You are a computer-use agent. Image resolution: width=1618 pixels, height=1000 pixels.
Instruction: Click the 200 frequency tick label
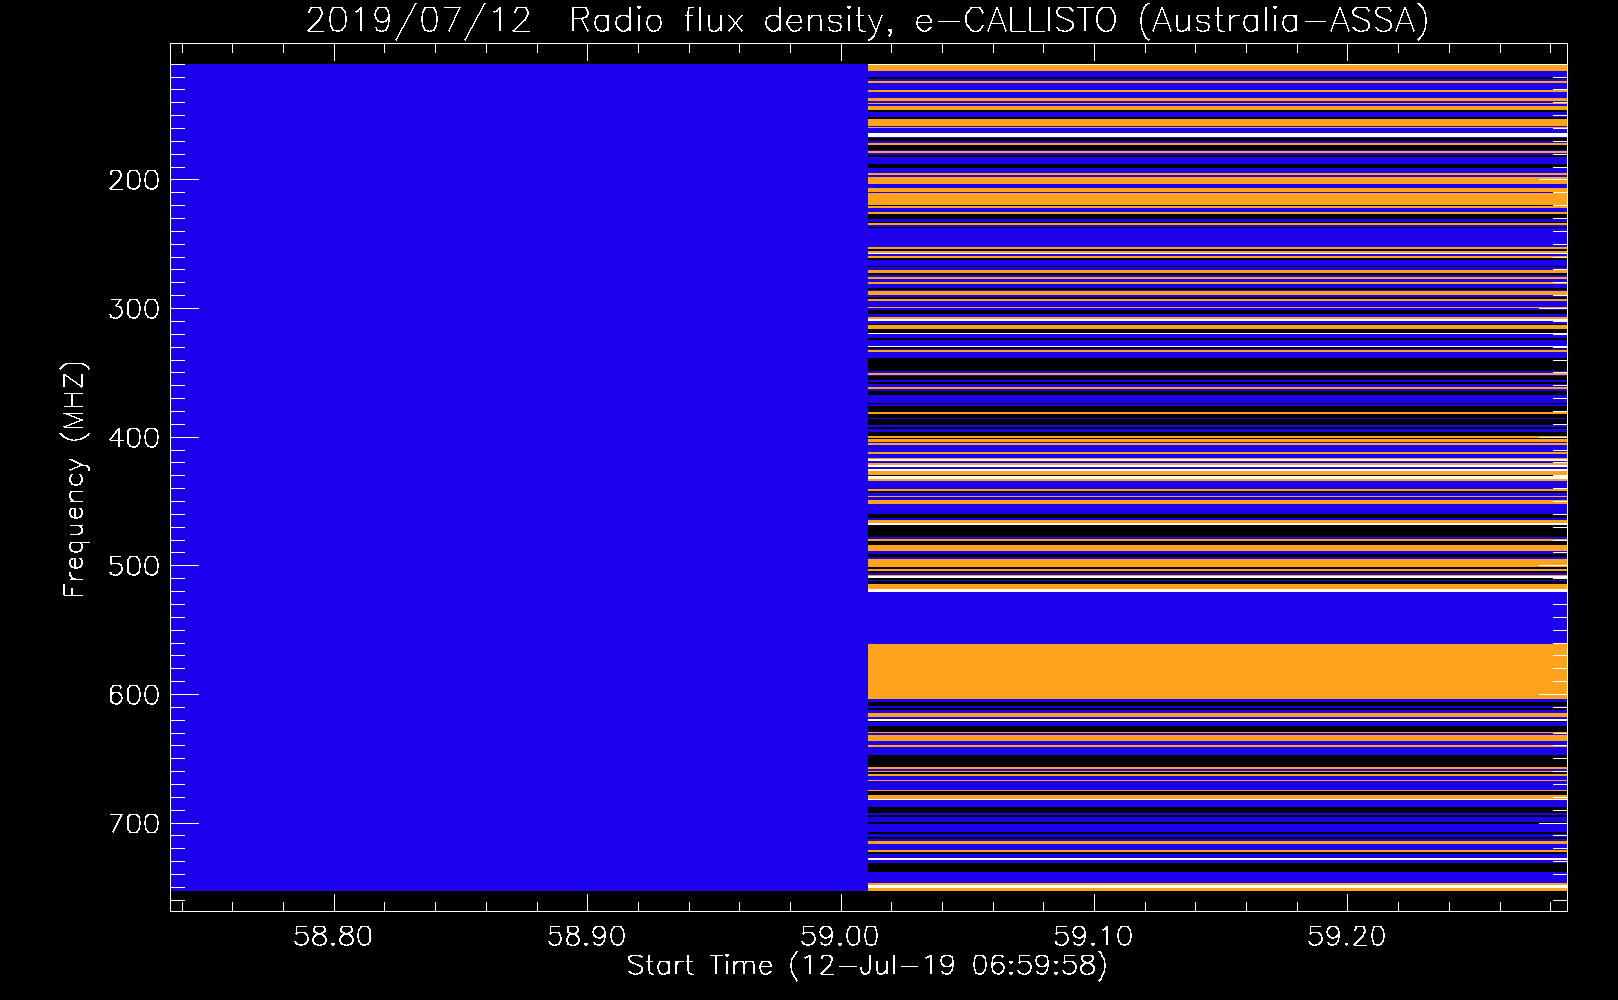(x=134, y=180)
